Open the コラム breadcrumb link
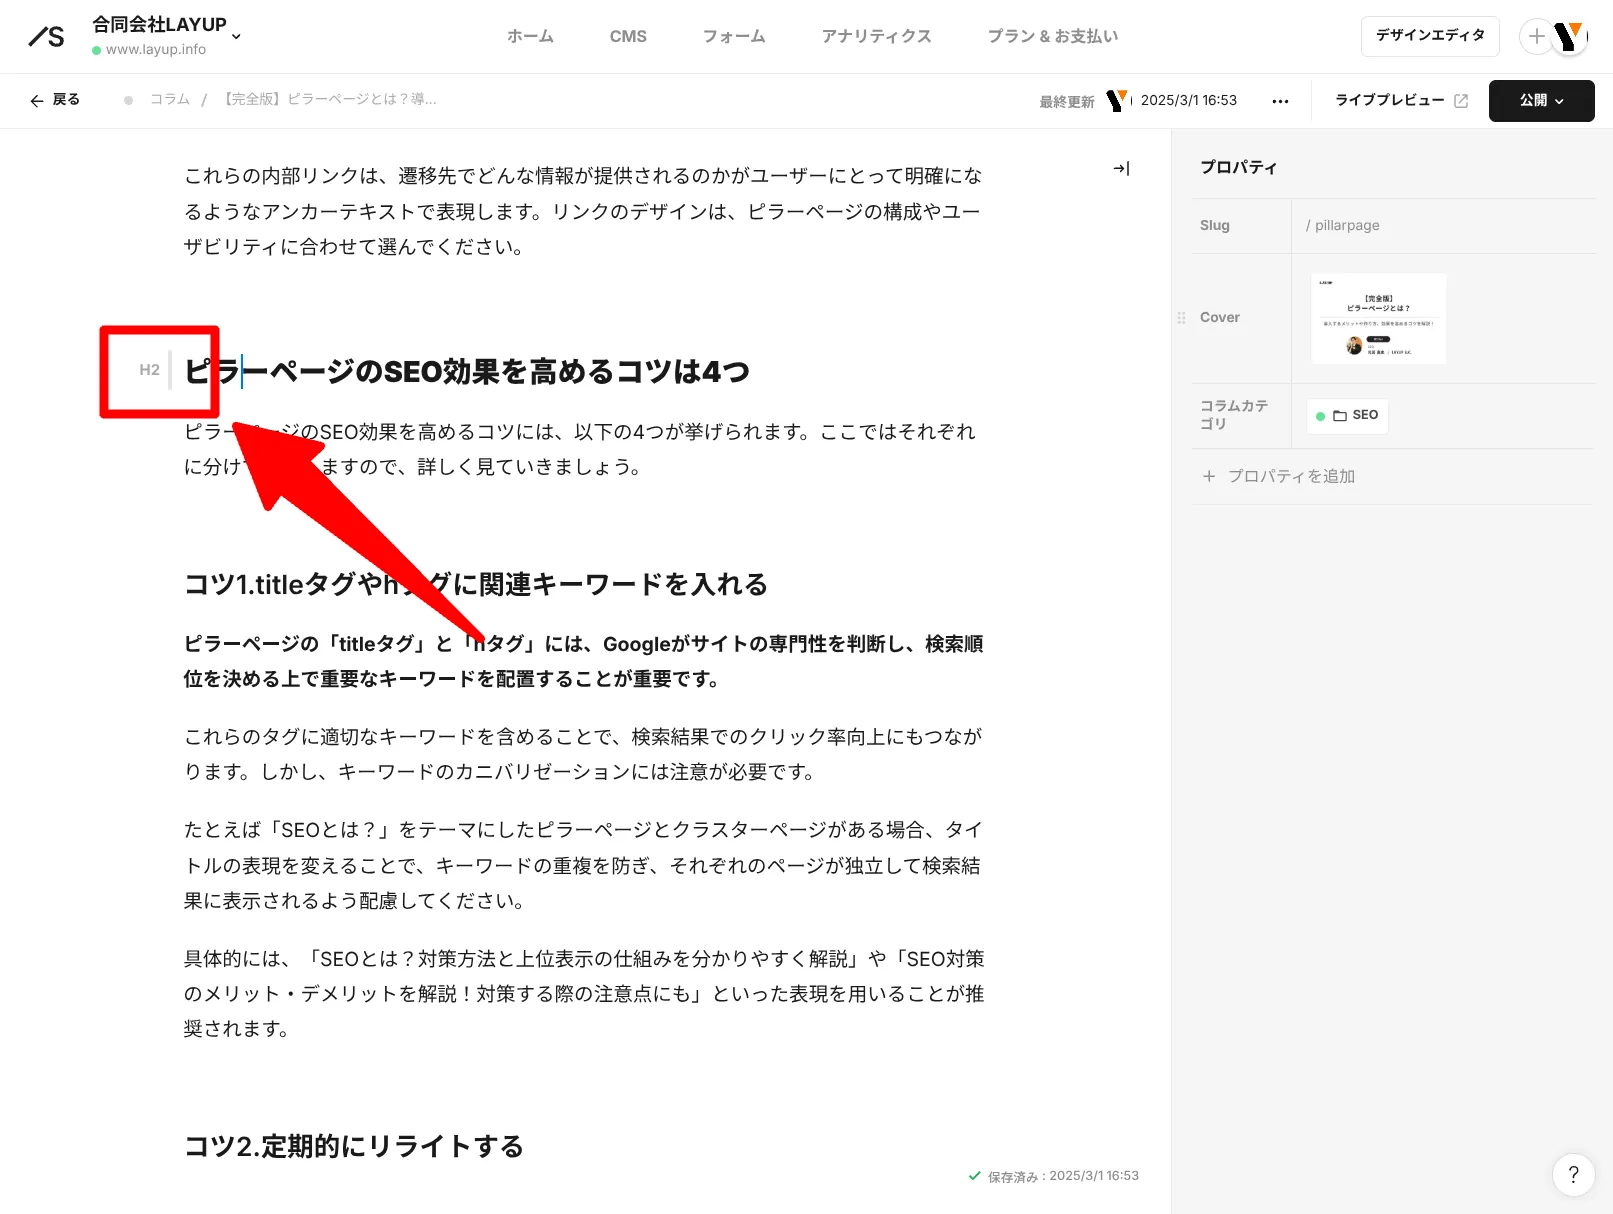This screenshot has height=1214, width=1613. [170, 100]
